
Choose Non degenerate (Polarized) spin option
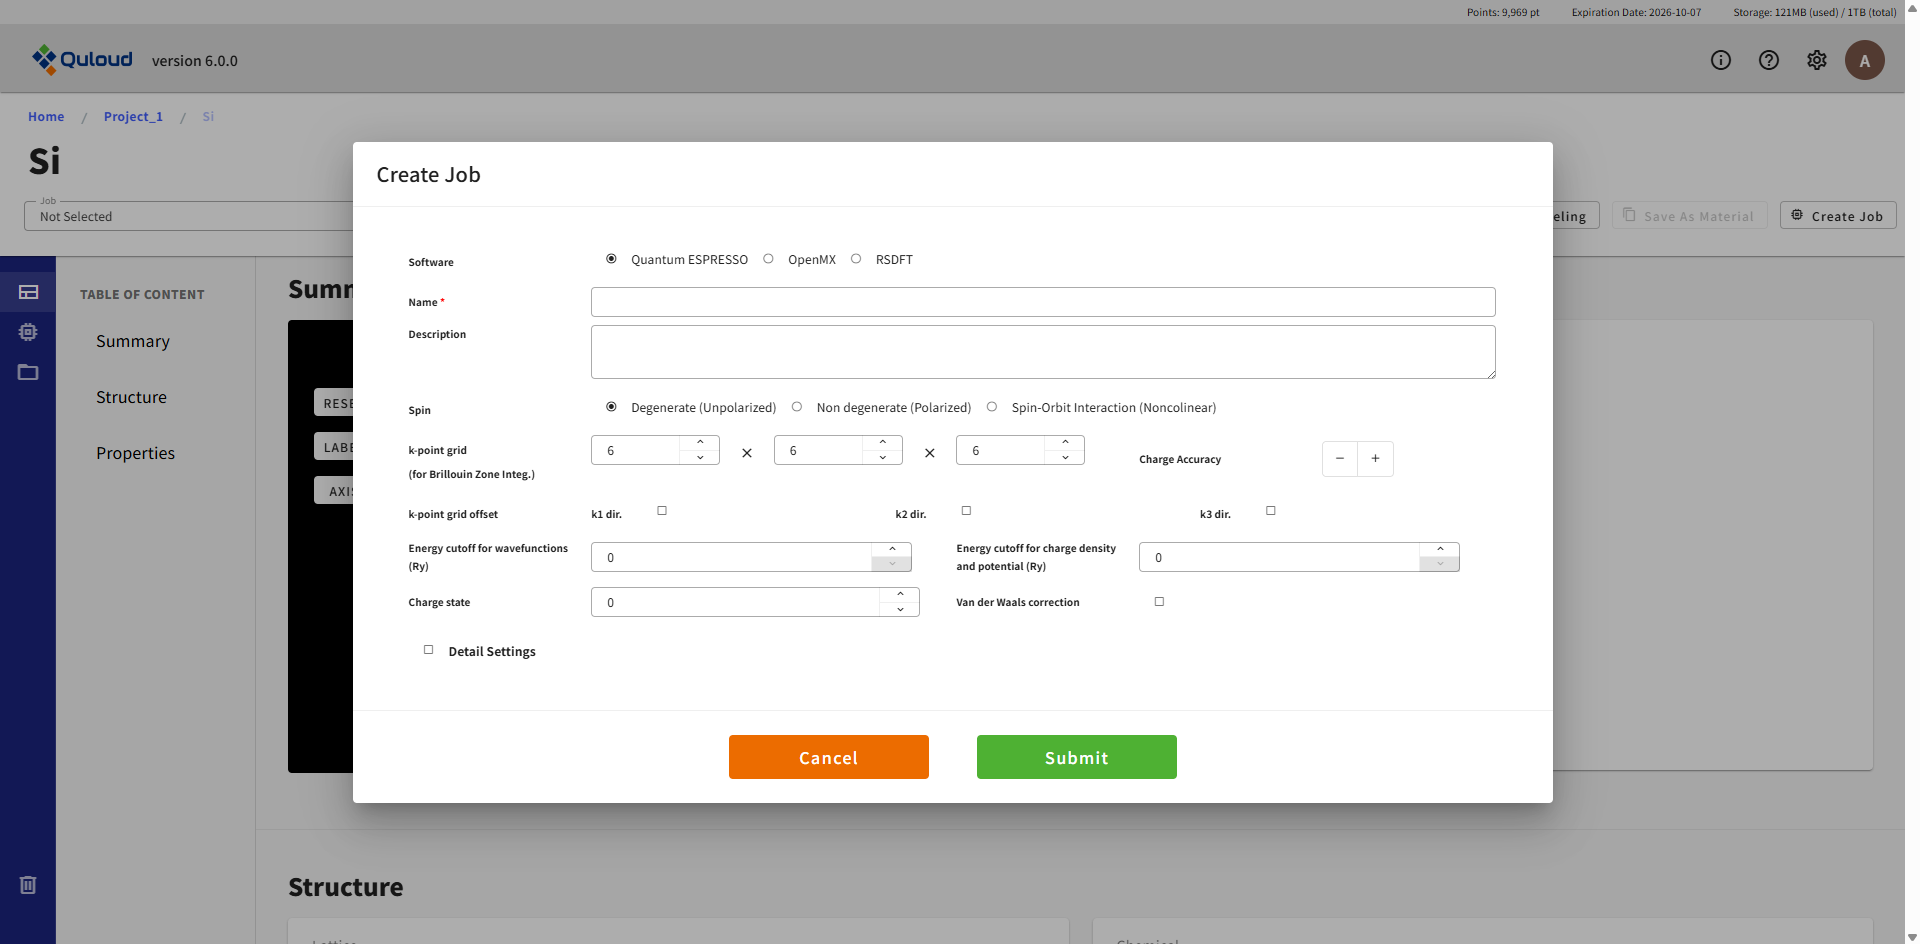tap(797, 407)
